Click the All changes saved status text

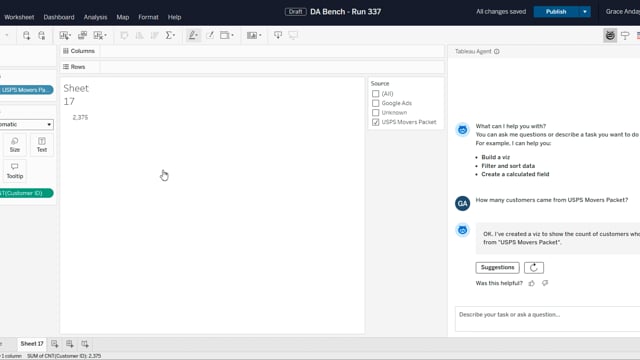(501, 12)
